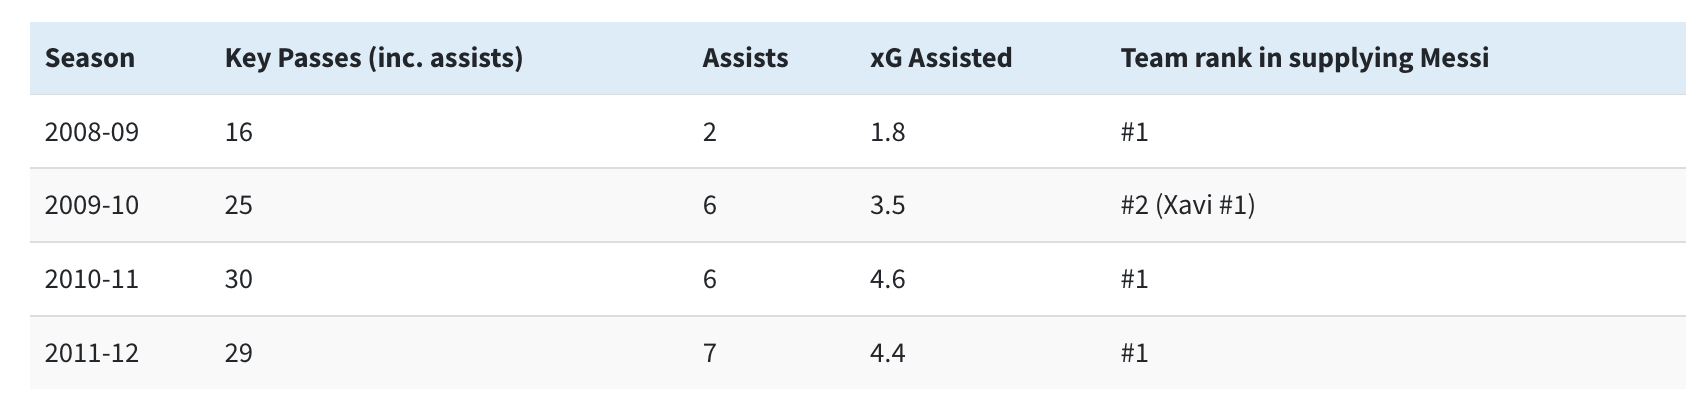Click the key passes value 16
The height and width of the screenshot is (416, 1696).
pyautogui.click(x=239, y=132)
